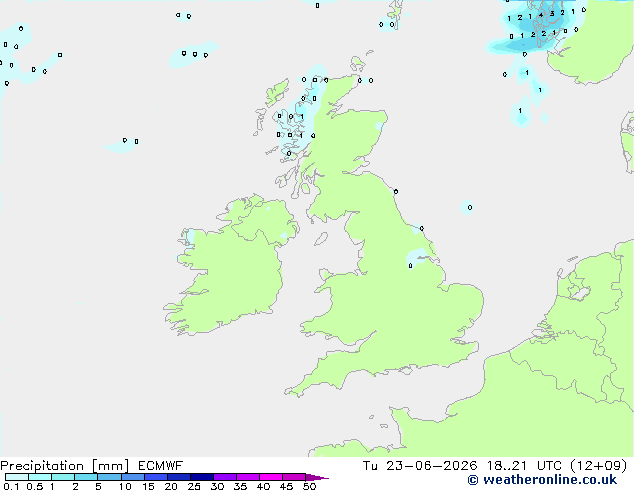Click the '50' legend scale label
634x490 pixels.
pos(309,486)
